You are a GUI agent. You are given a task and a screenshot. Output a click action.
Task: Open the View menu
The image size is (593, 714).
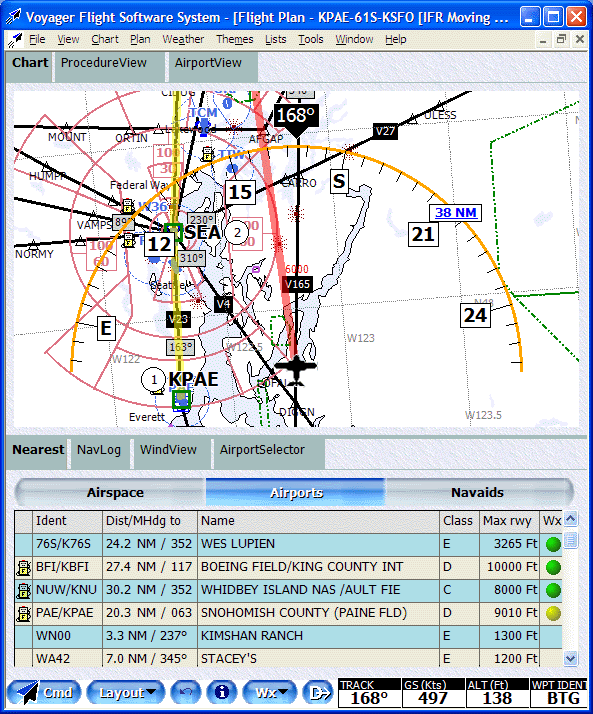[x=68, y=40]
